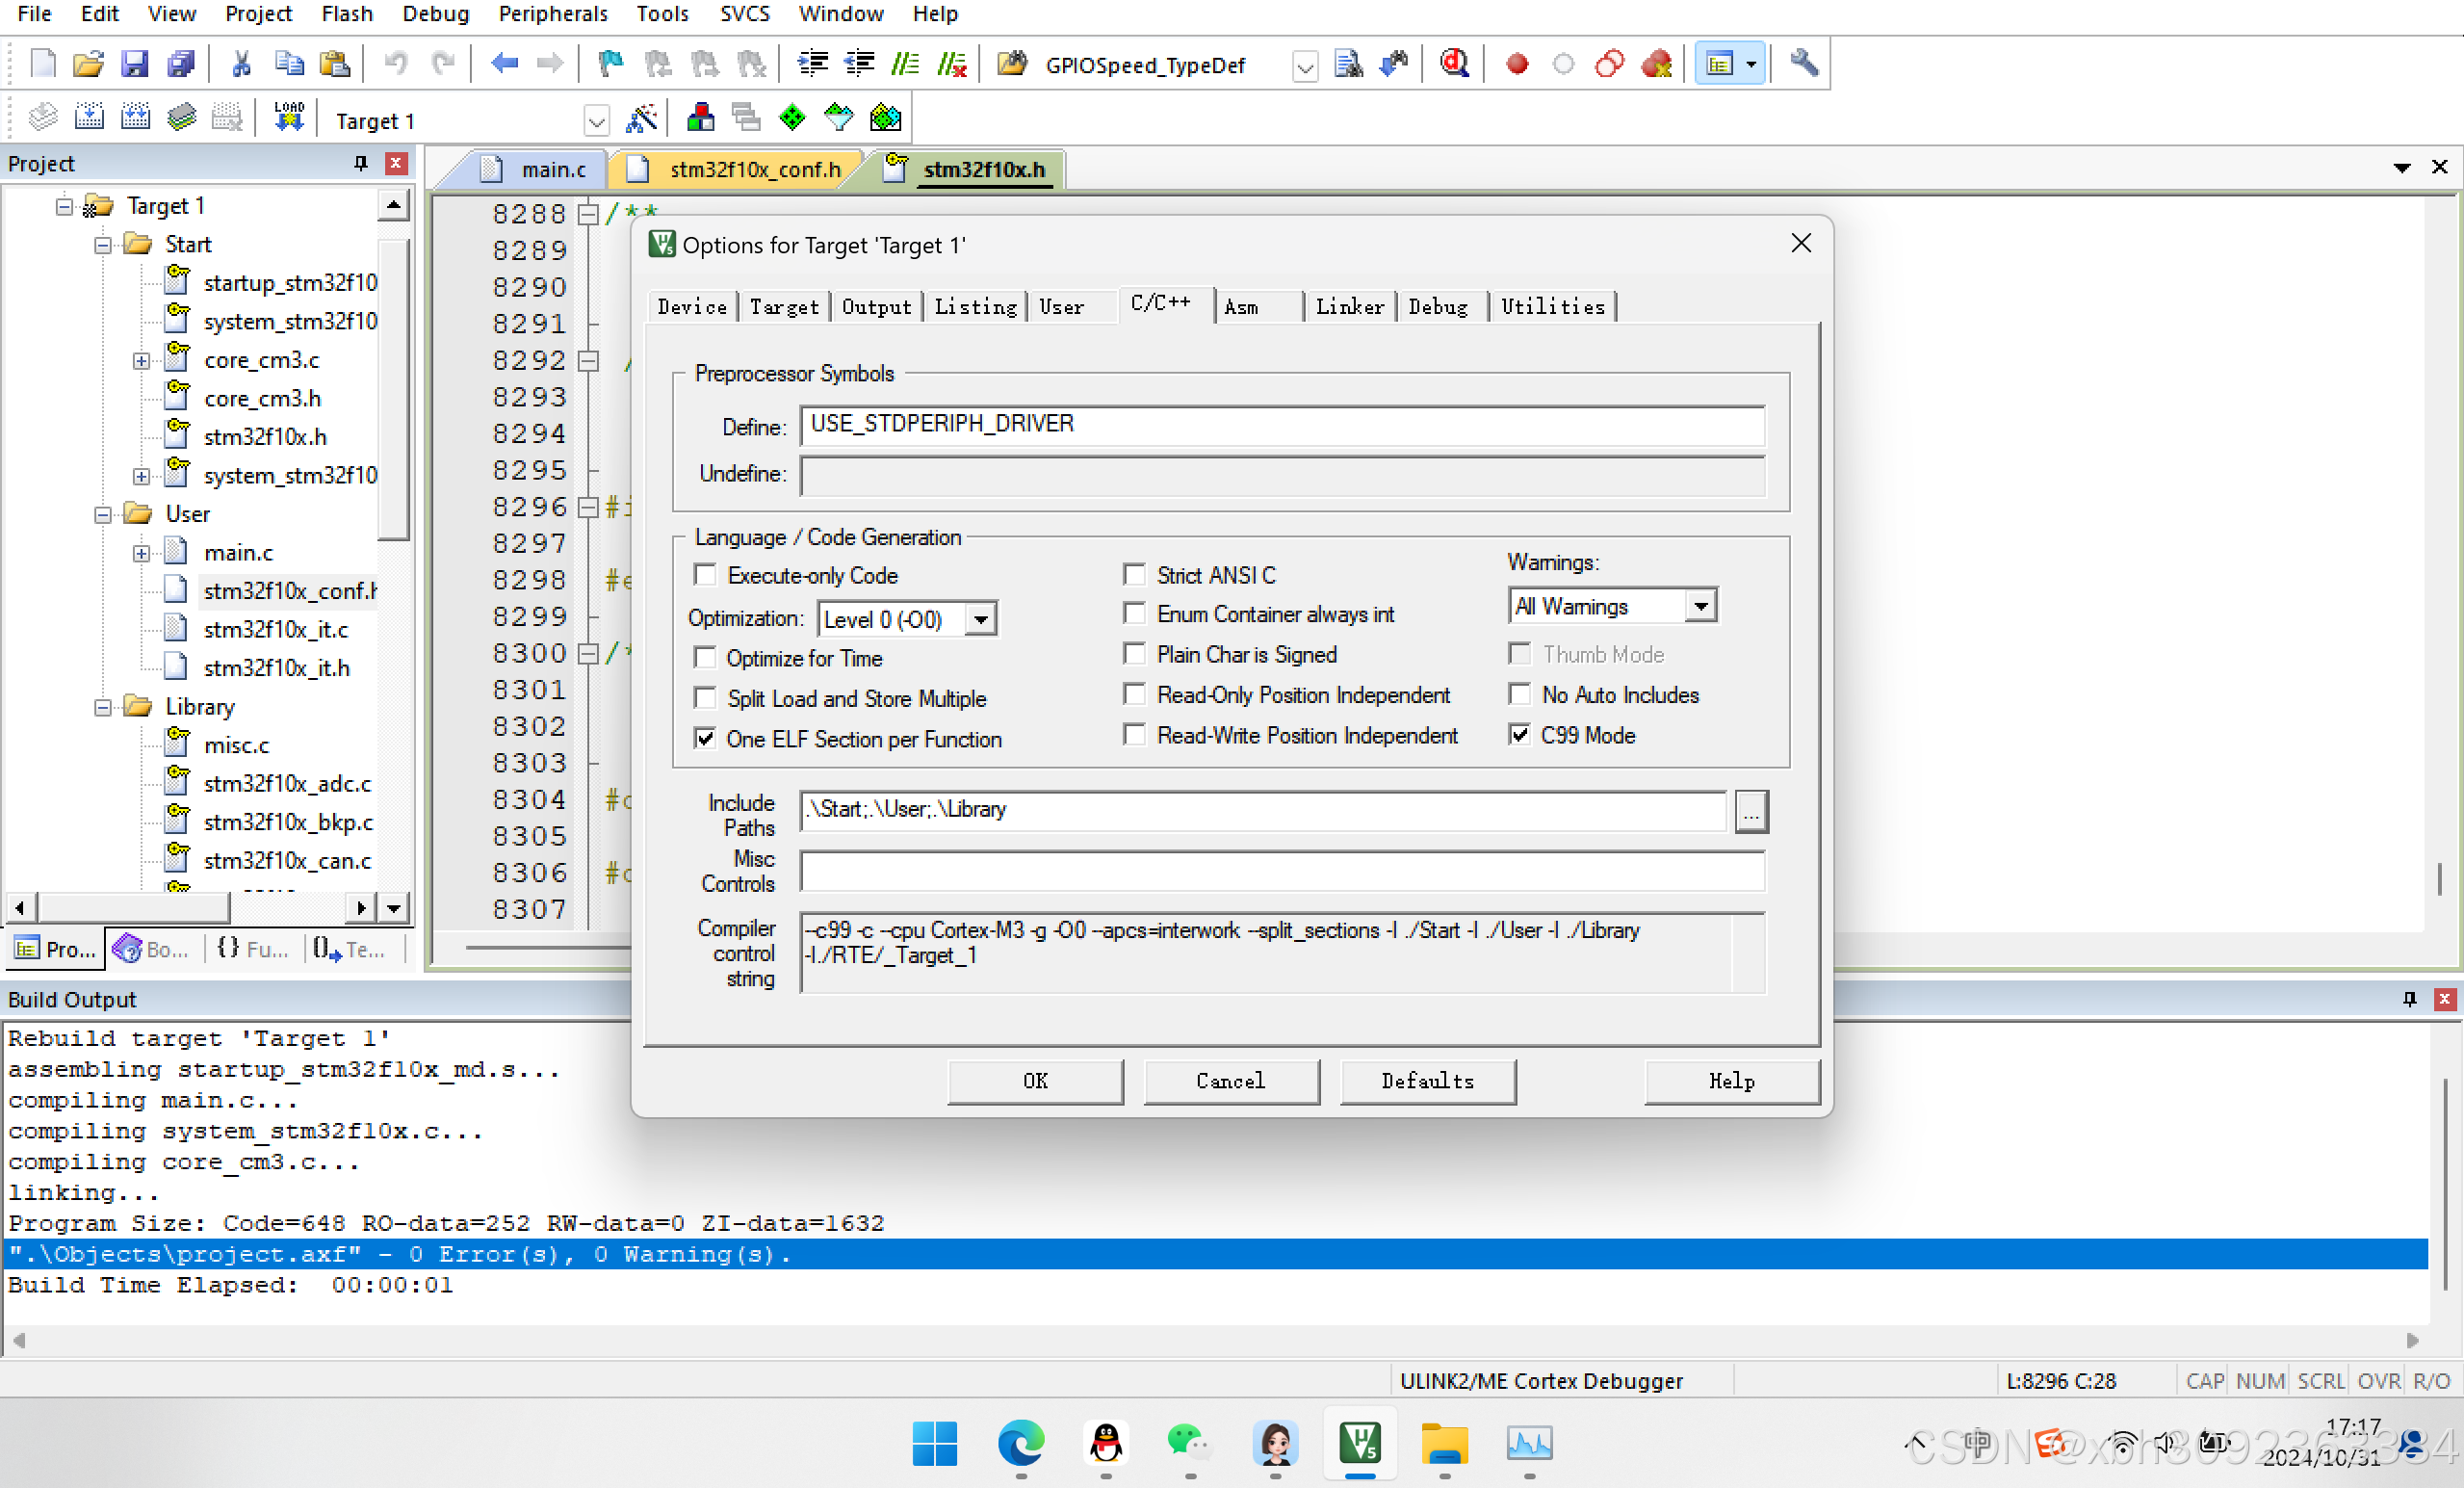
Task: Collapse the Library folder in project tree
Action: (x=102, y=707)
